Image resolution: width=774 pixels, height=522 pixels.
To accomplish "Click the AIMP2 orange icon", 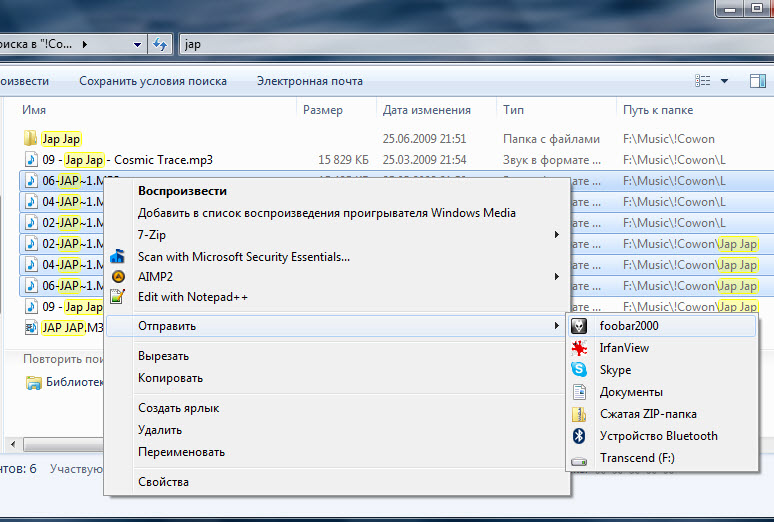I will click(x=118, y=277).
